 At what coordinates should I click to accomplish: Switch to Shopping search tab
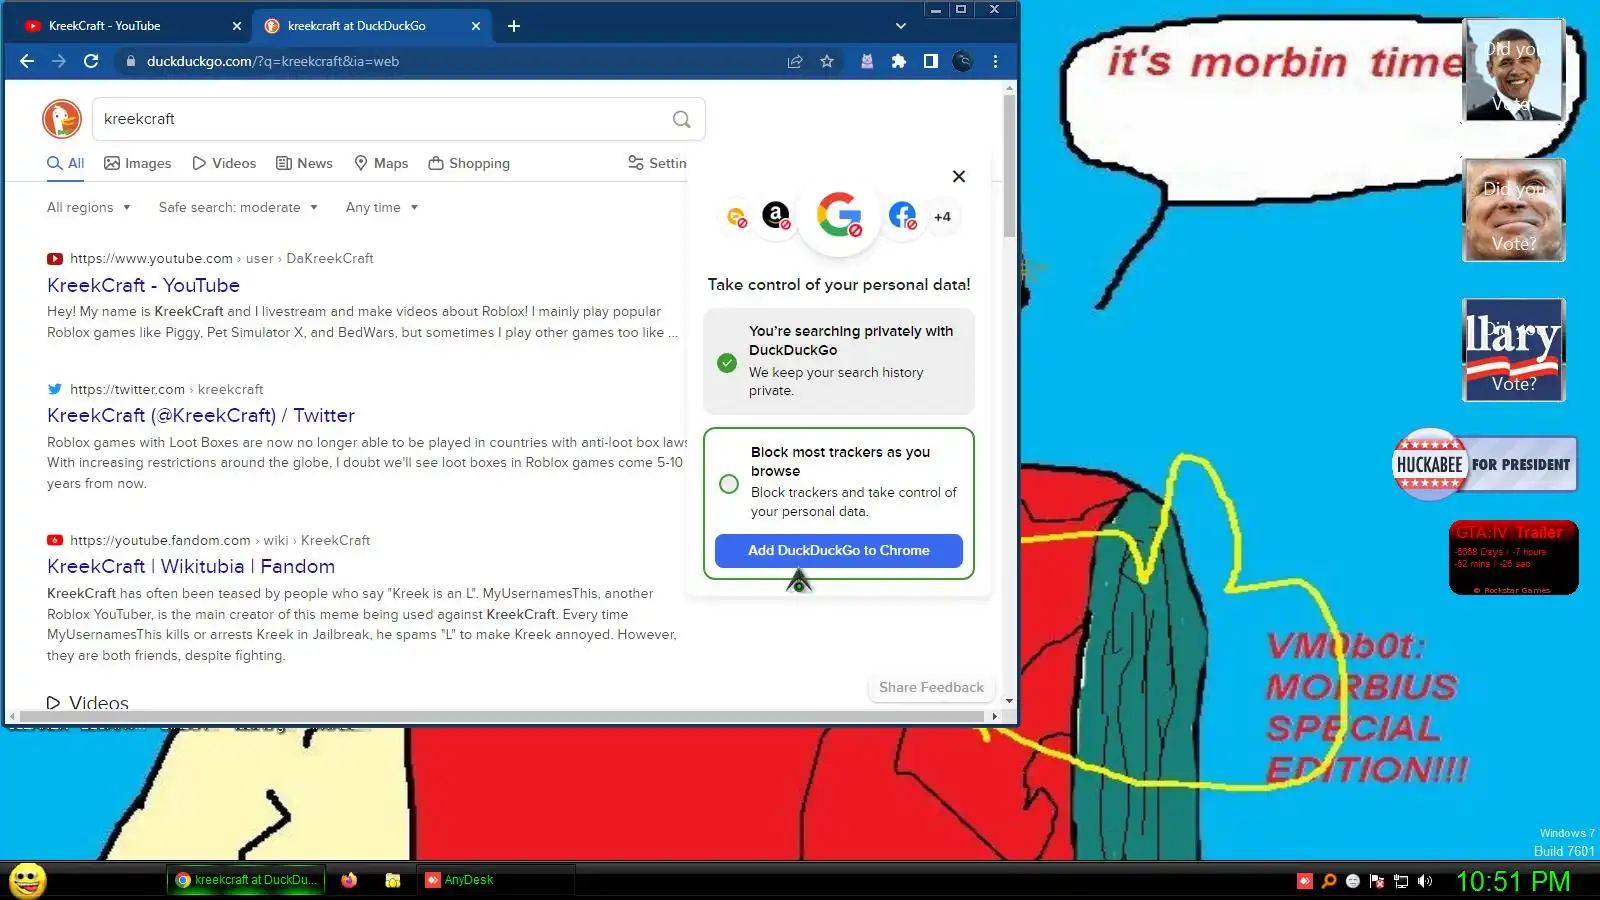(469, 163)
